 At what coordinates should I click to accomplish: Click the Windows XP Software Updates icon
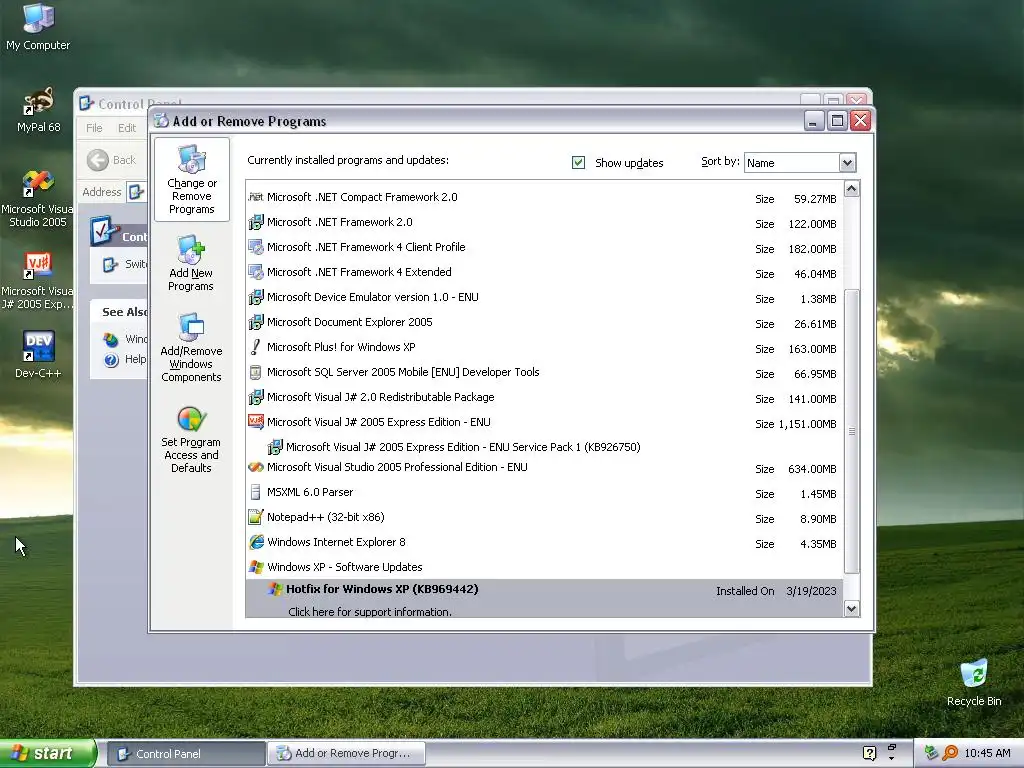(x=256, y=567)
